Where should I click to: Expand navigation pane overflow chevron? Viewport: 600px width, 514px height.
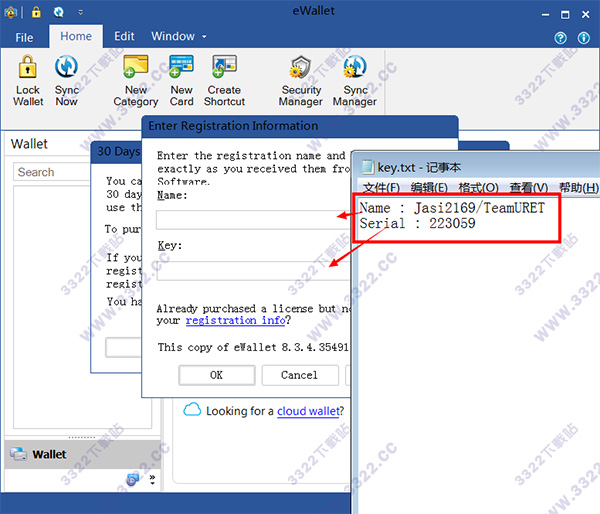point(152,479)
